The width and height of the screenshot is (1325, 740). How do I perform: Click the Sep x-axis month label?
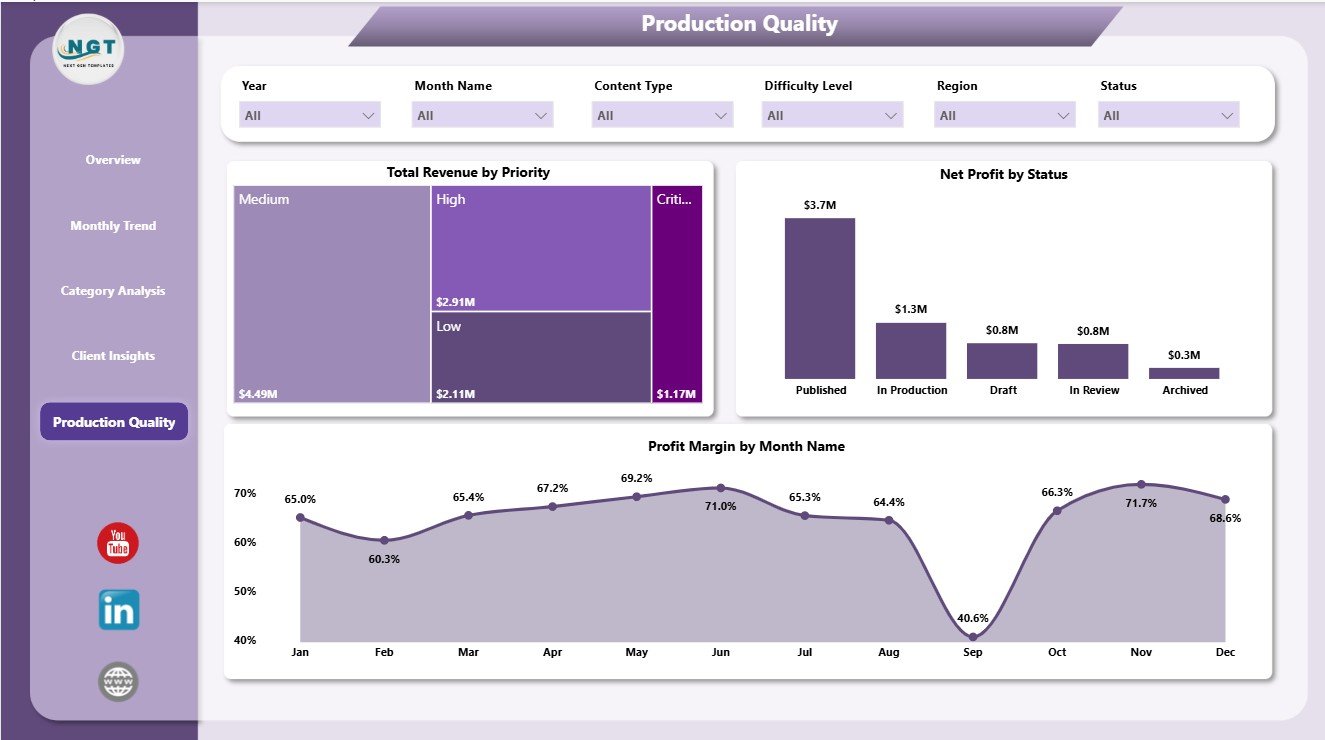click(x=973, y=652)
